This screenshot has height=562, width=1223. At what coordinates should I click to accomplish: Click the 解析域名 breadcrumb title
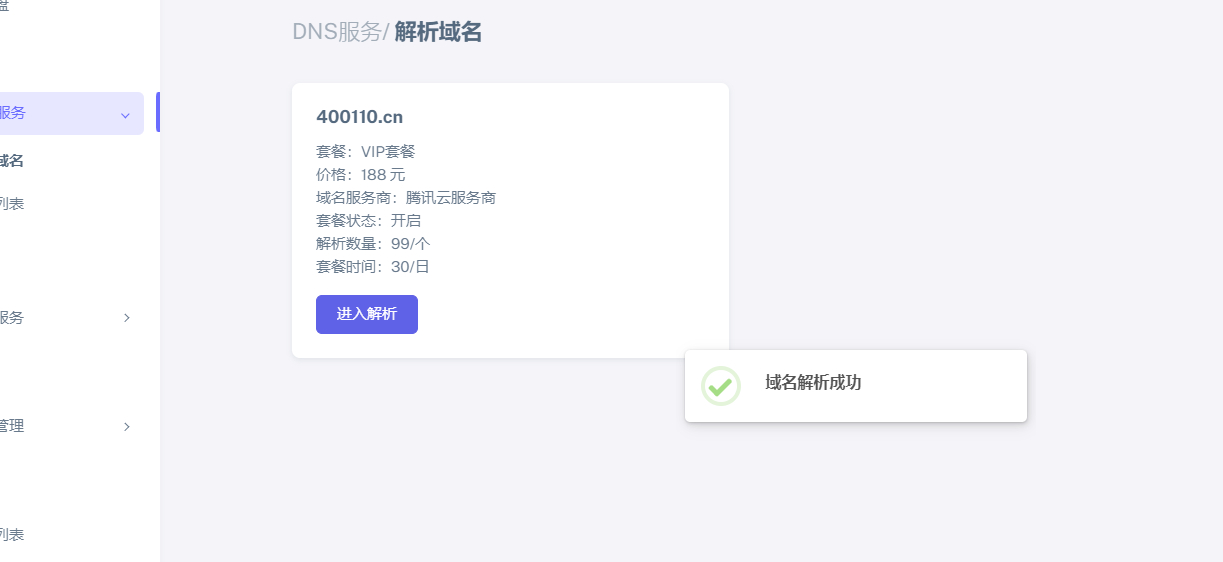pos(438,32)
